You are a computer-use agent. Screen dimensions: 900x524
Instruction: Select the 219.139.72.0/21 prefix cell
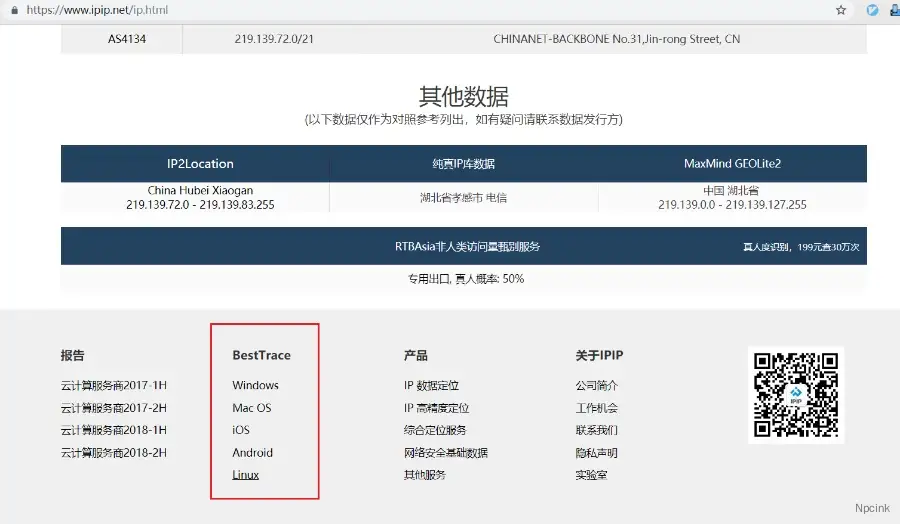[274, 39]
